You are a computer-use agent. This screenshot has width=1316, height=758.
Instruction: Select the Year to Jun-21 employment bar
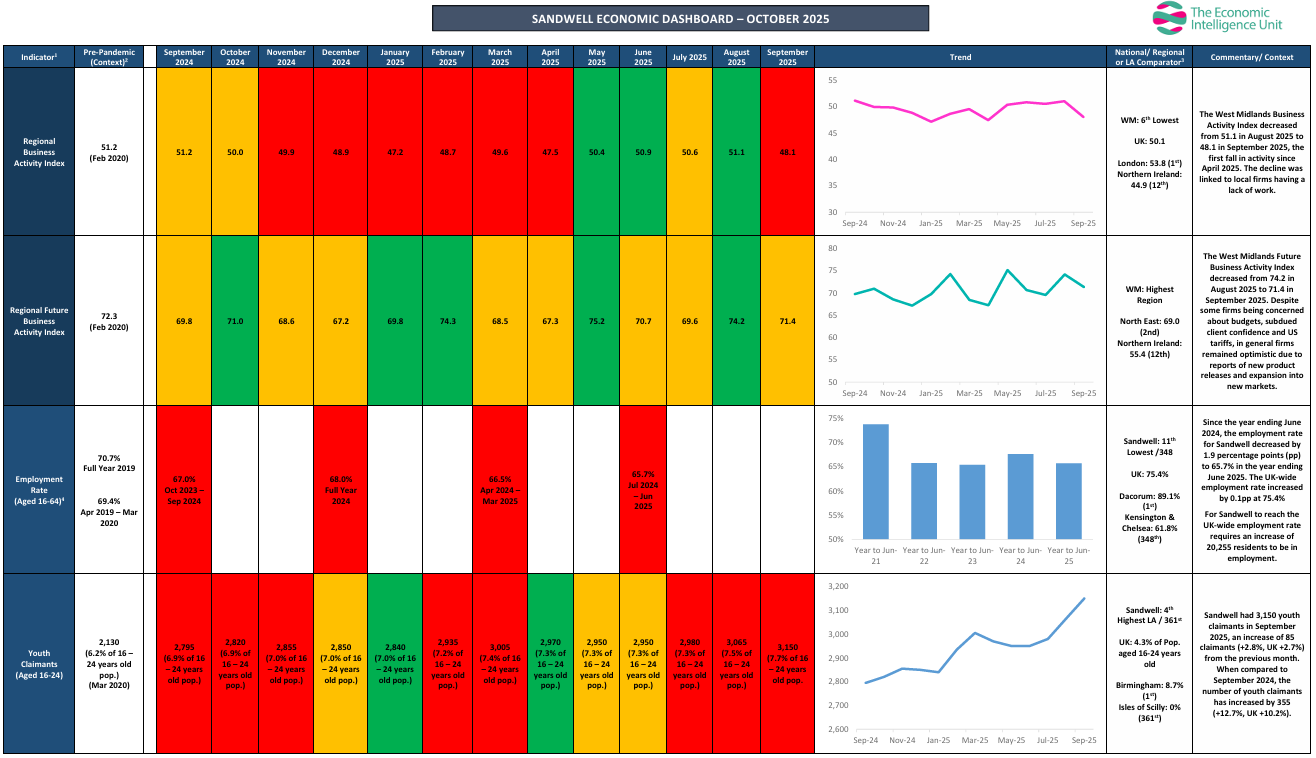tap(875, 482)
